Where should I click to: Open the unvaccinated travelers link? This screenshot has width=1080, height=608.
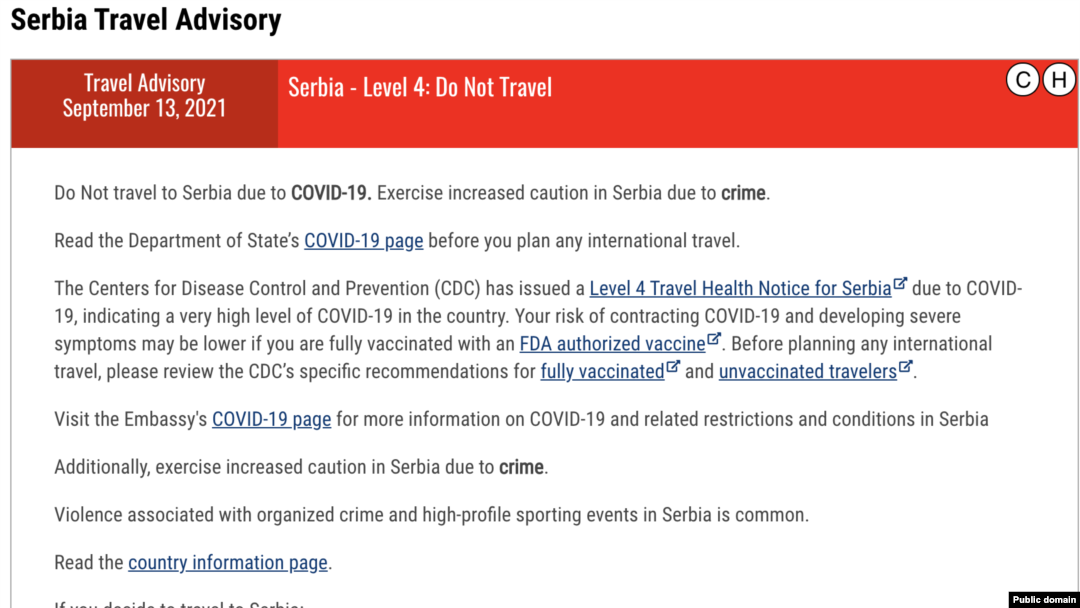808,371
